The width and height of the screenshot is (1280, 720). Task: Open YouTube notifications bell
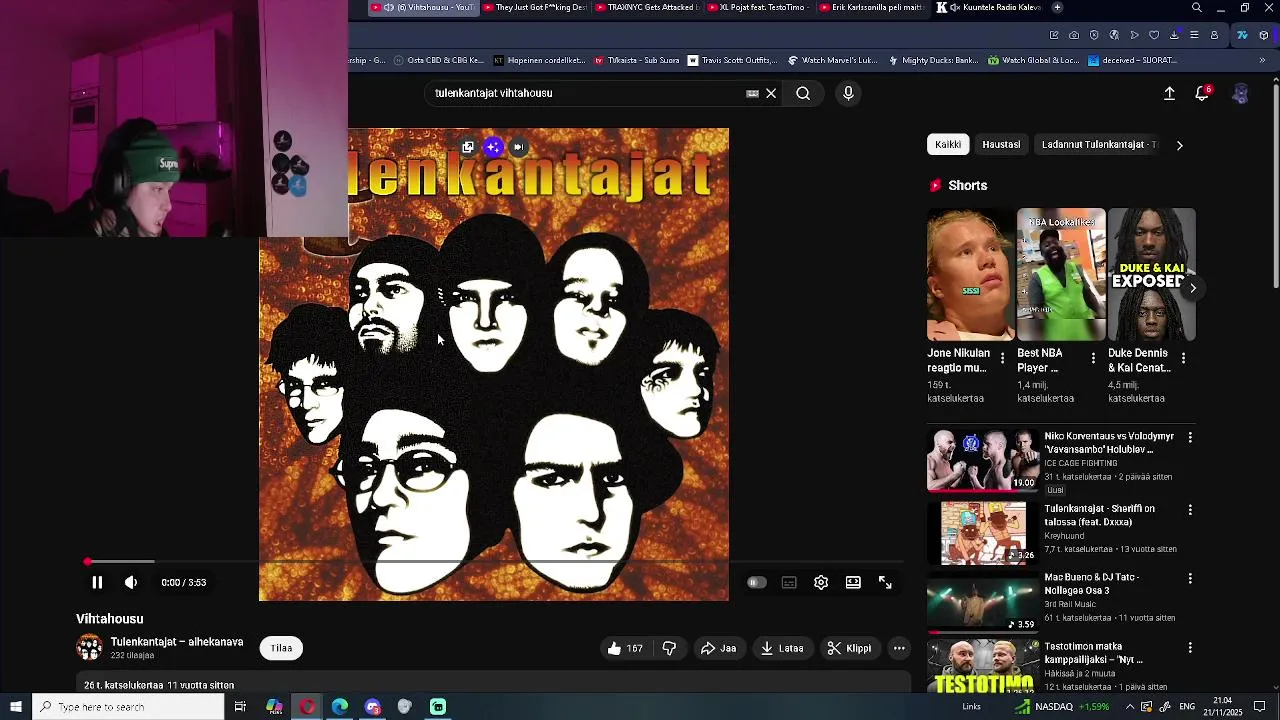(x=1202, y=93)
